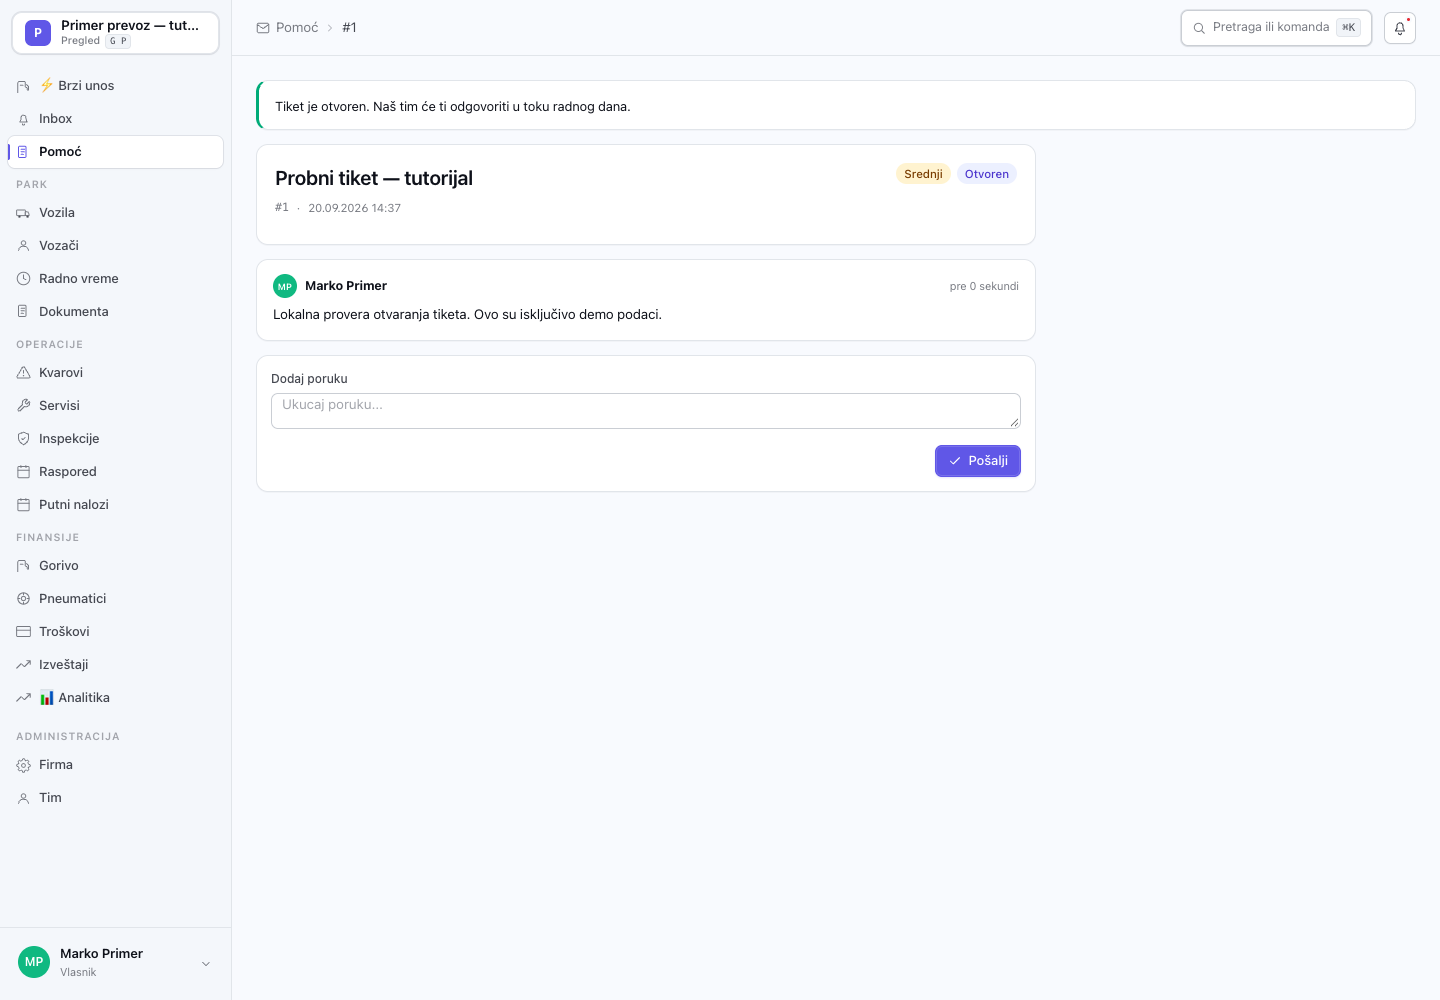Open the Primer prevoz company switcher

115,33
